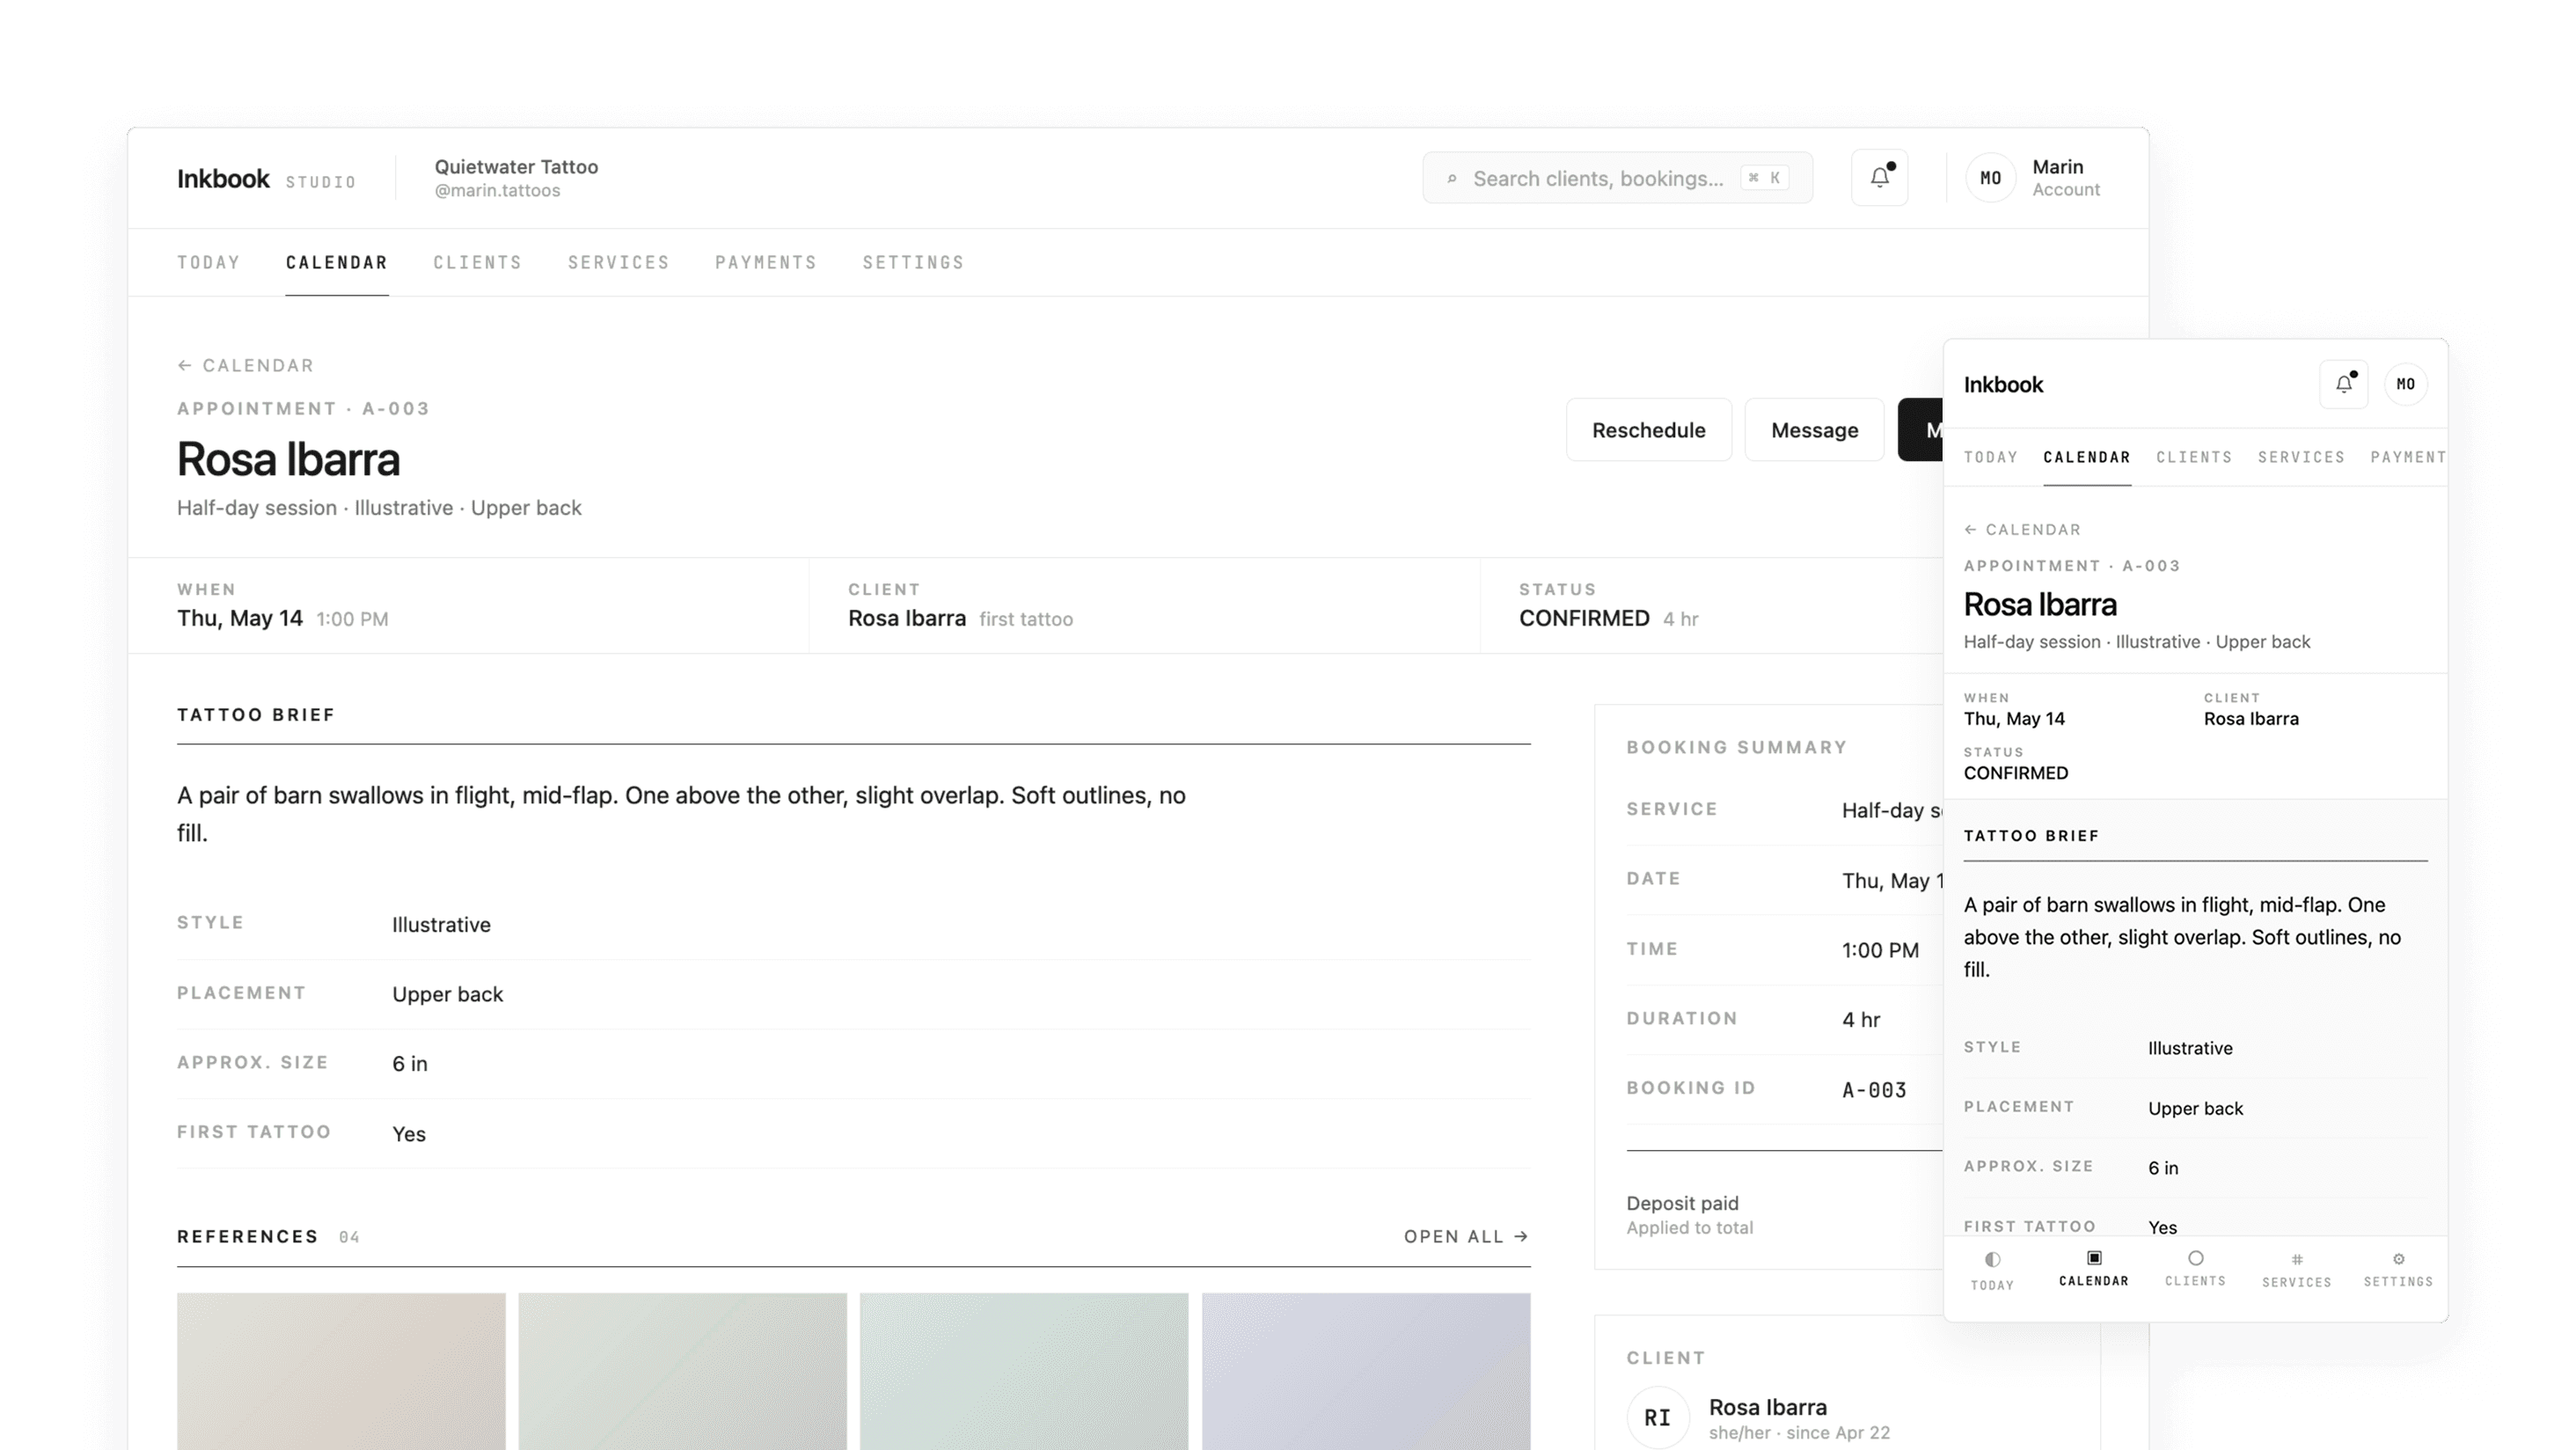Viewport: 2576px width, 1450px height.
Task: Select Today in the mobile top tabs
Action: (1991, 457)
